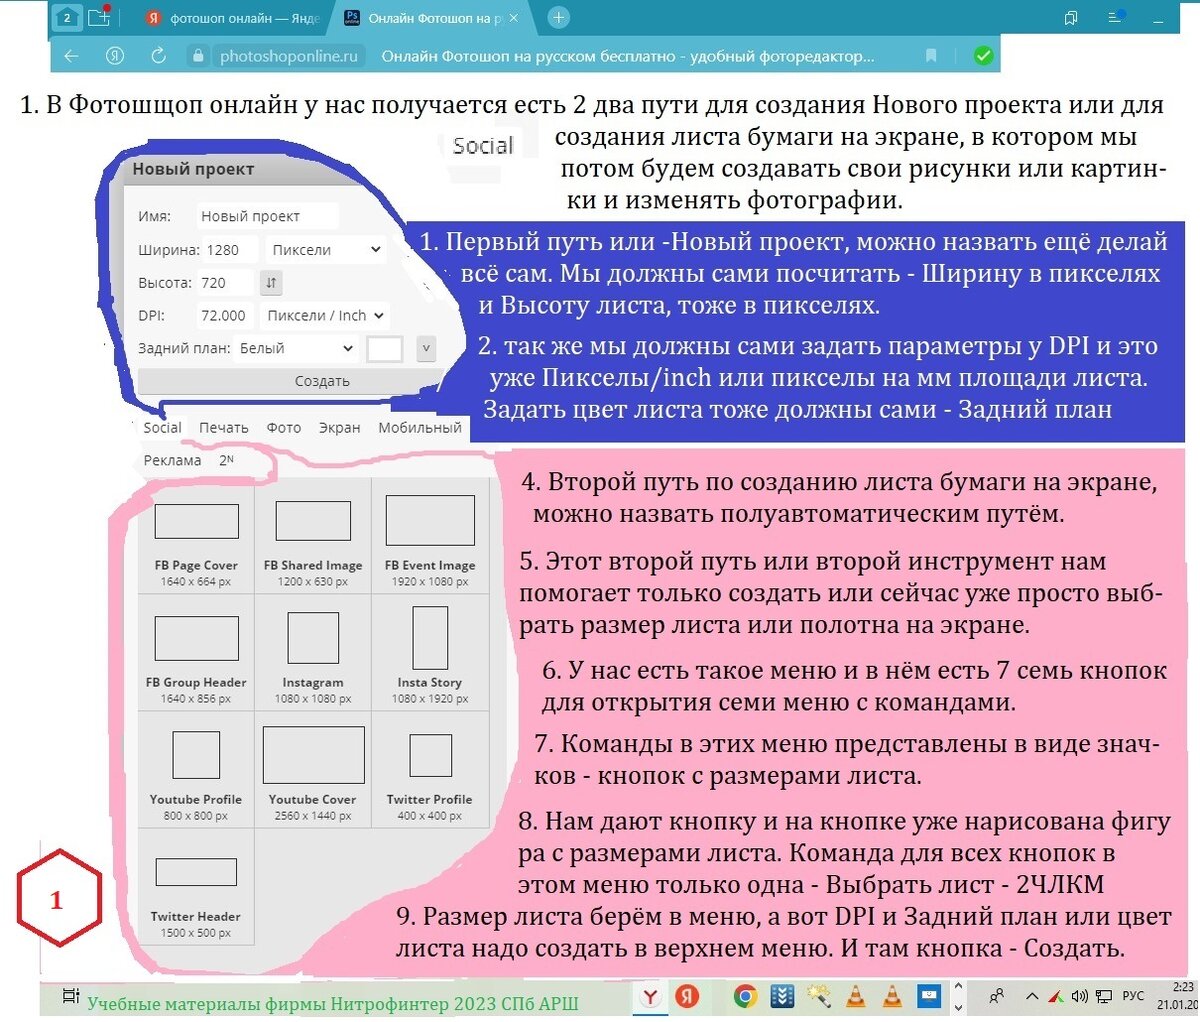Viewport: 1200px width, 1022px height.
Task: Click the swap width and height icon
Action: [271, 283]
